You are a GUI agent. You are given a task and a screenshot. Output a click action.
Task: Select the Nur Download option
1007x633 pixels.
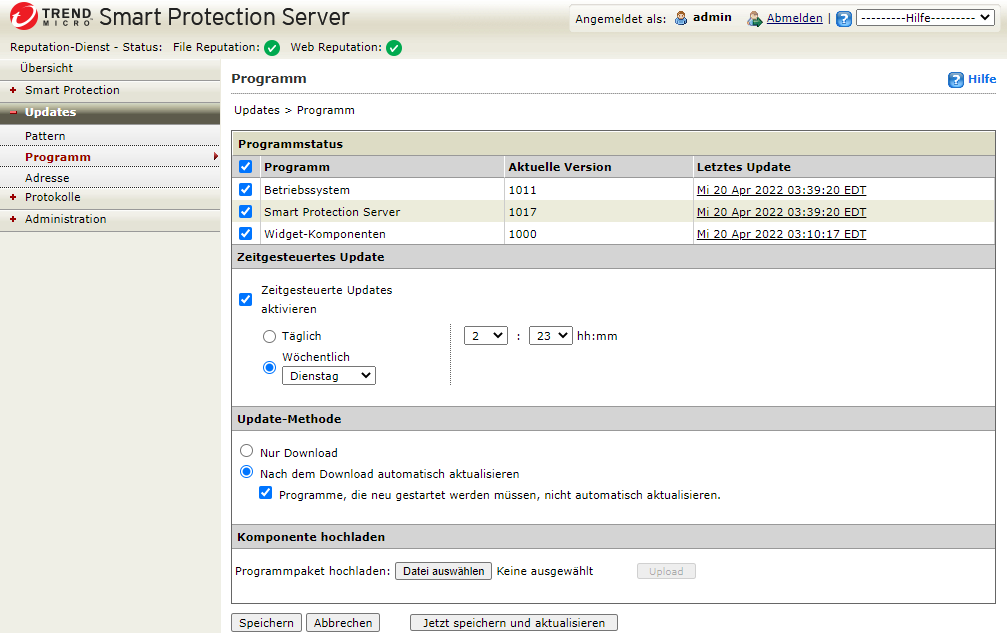(247, 452)
